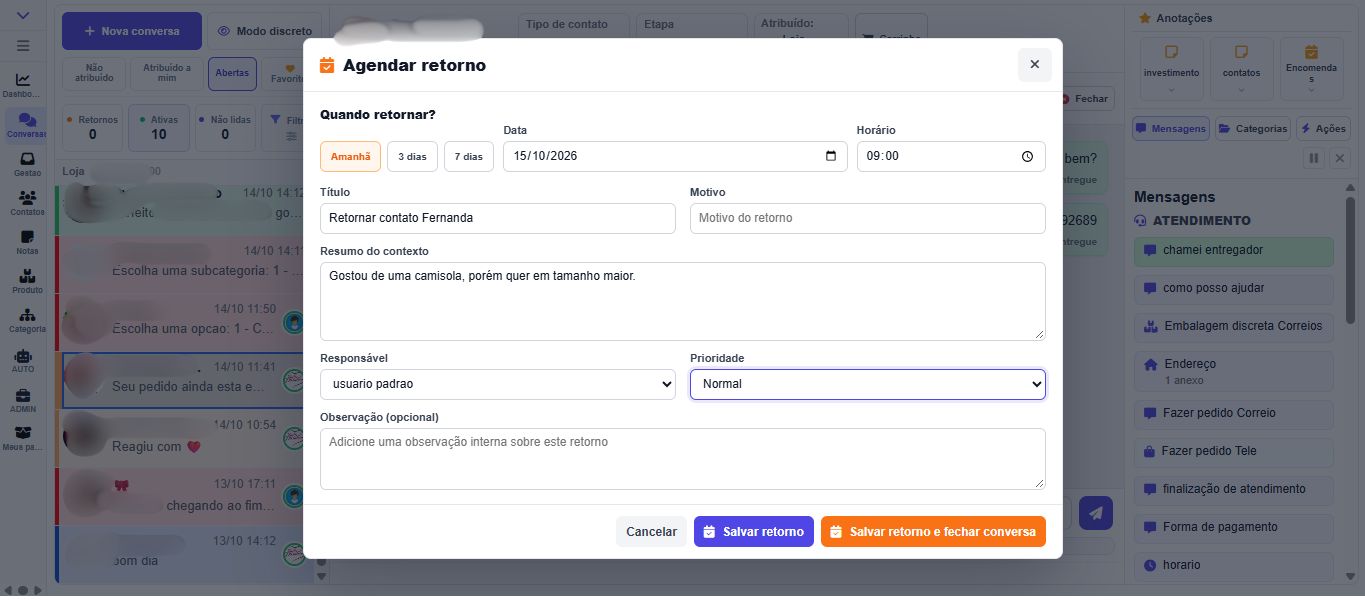Open Conversas from the sidebar
Screen dimensions: 1365x600
26,125
